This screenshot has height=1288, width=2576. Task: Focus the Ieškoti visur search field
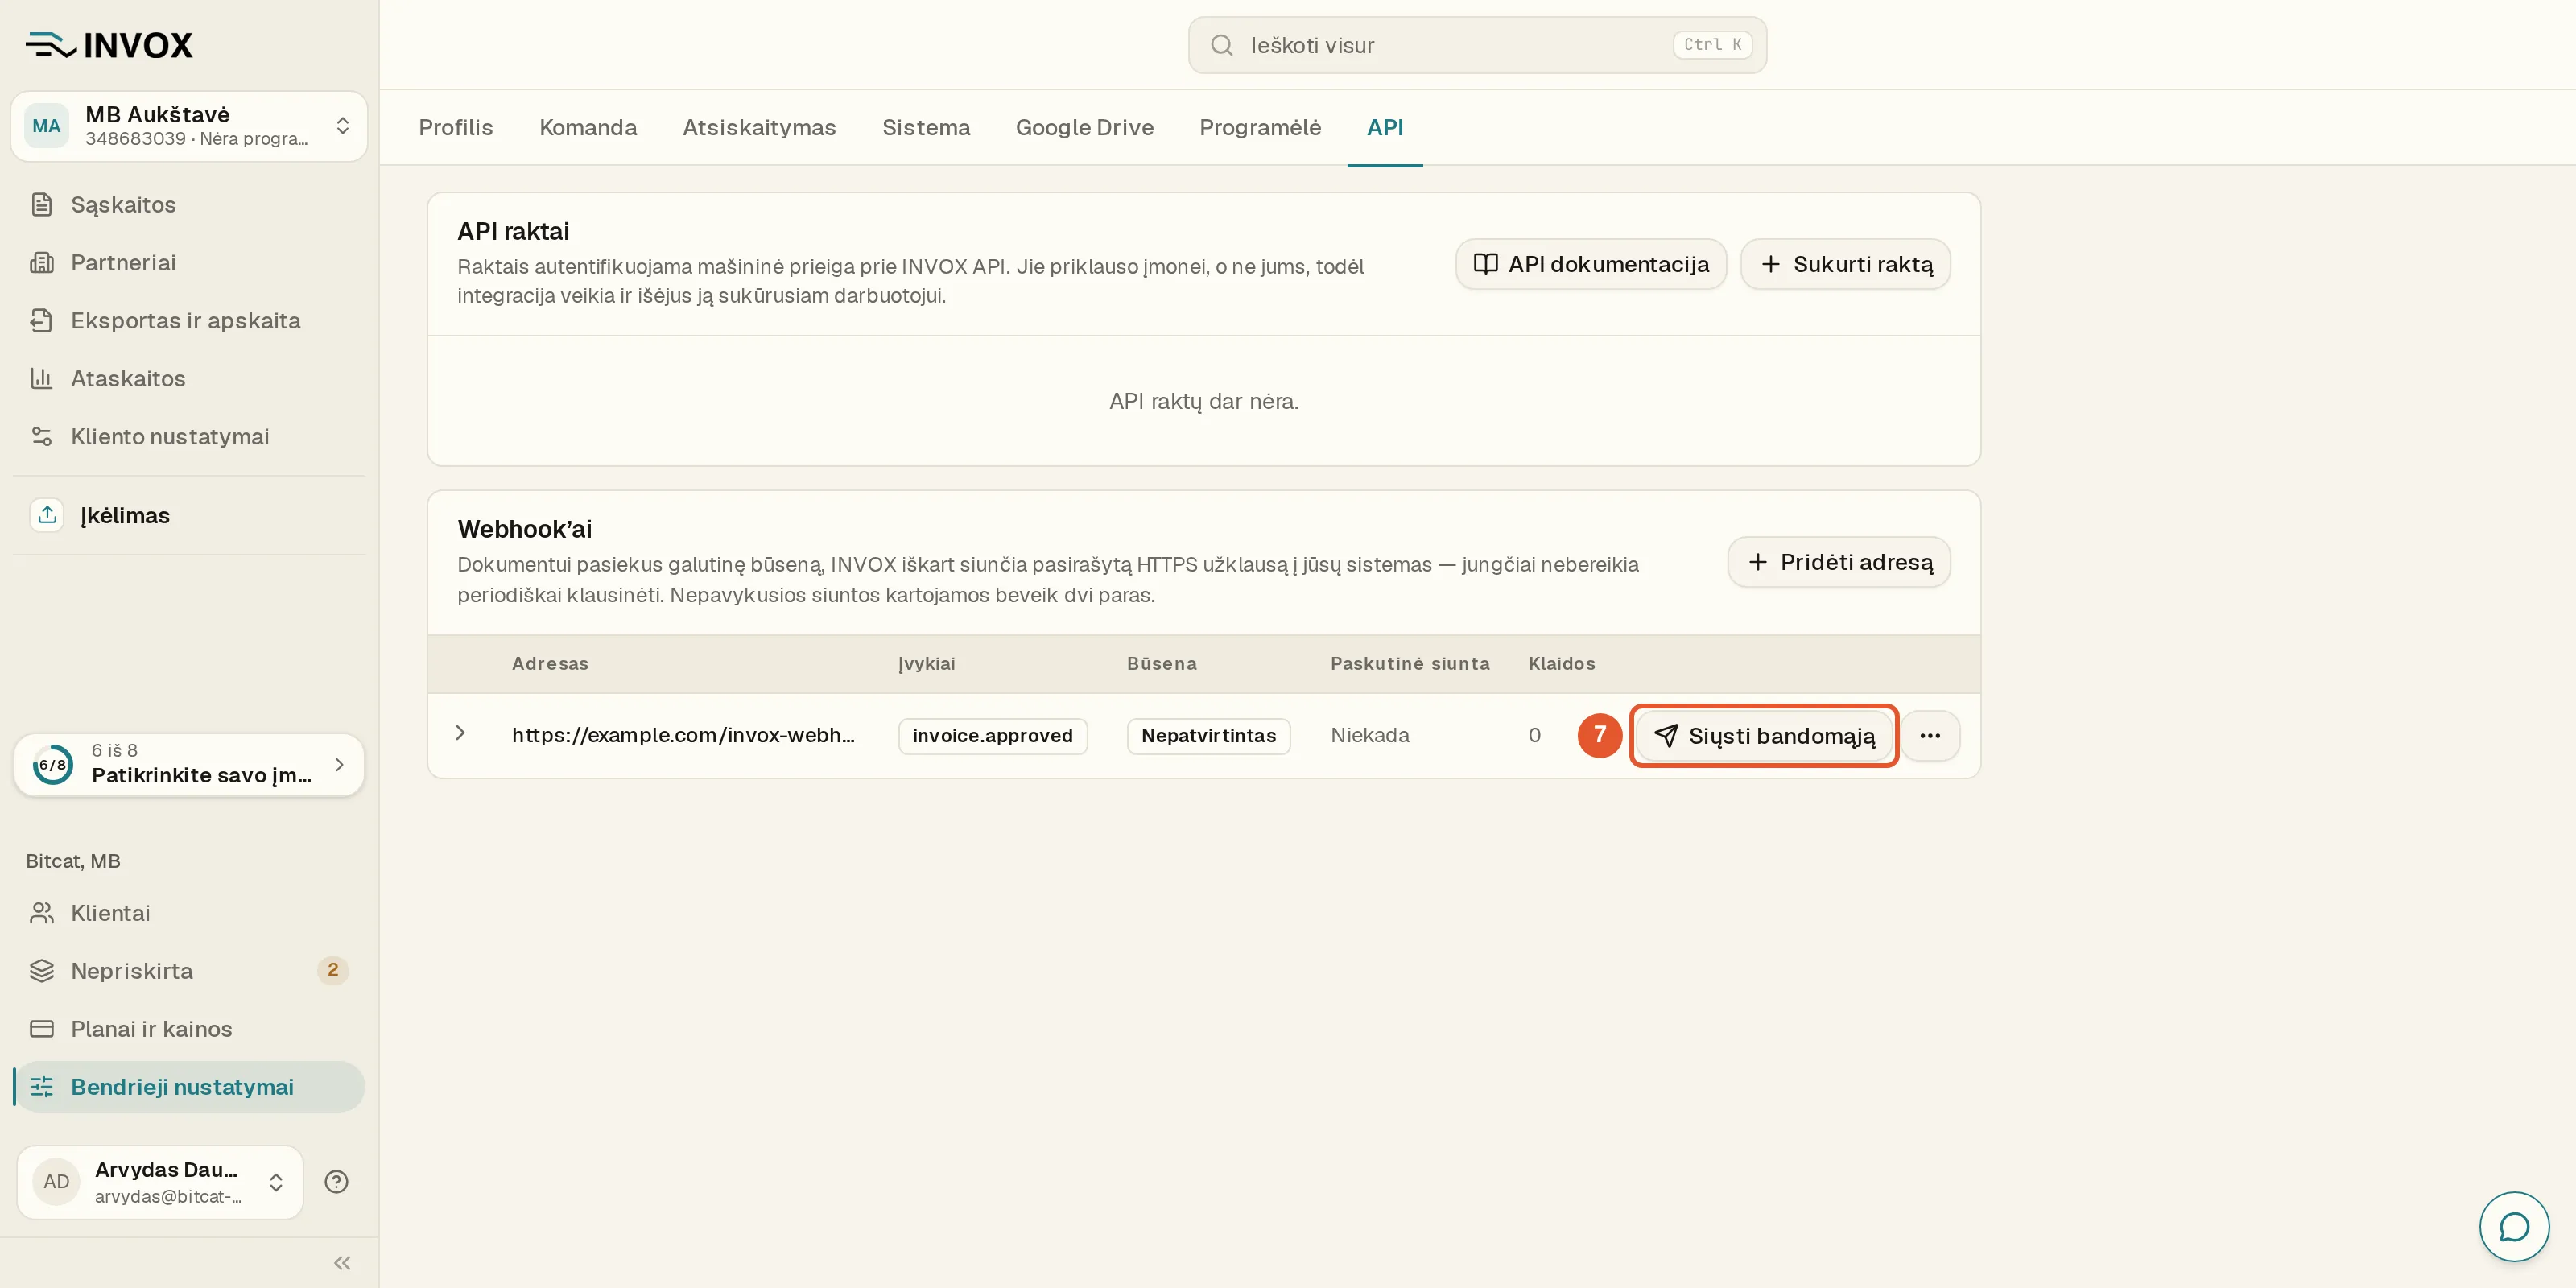(1477, 45)
